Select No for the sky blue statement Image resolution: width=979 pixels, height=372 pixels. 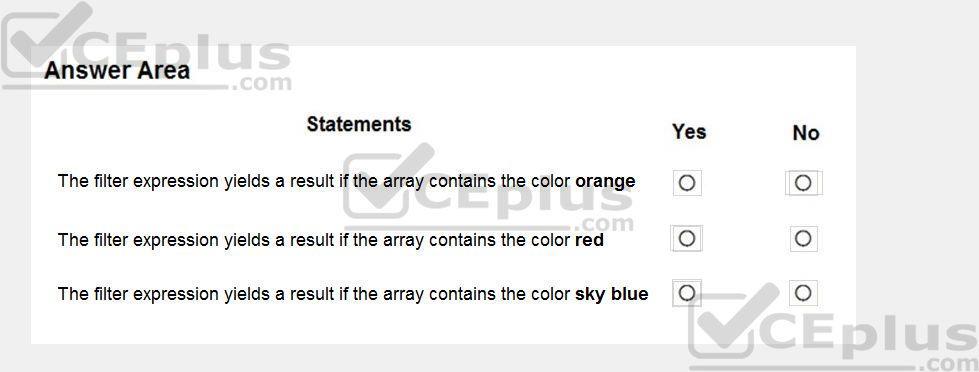click(x=804, y=293)
